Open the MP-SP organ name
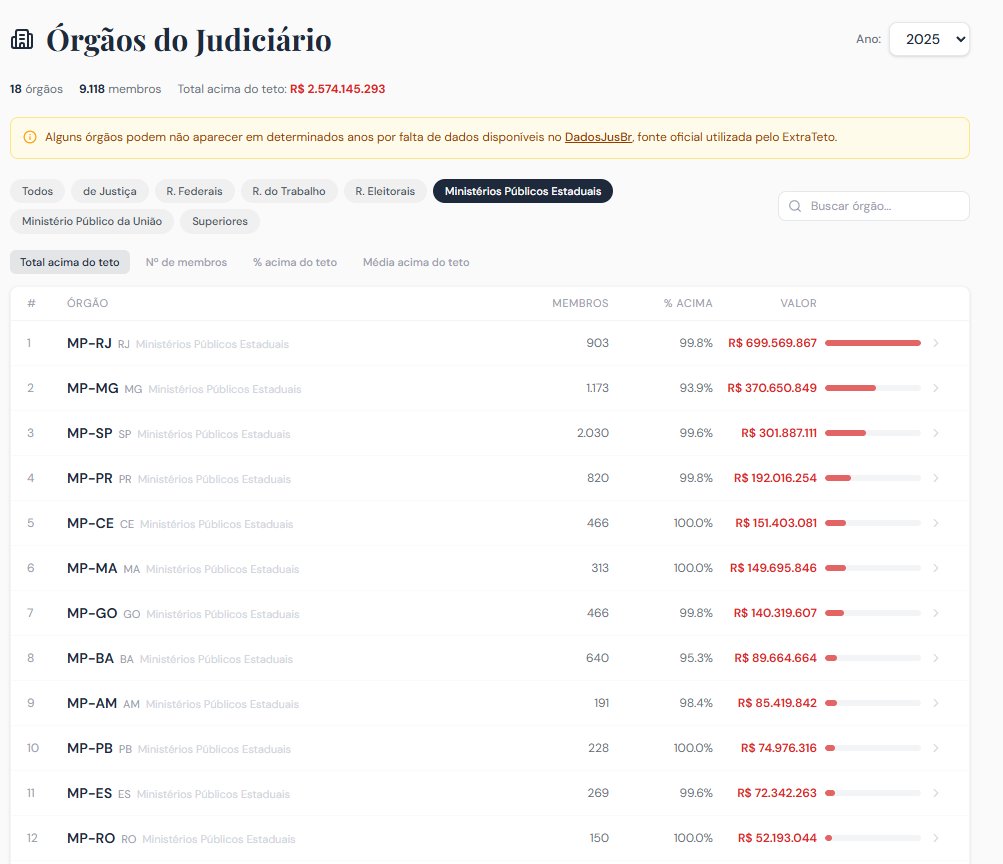The width and height of the screenshot is (1003, 864). (x=90, y=433)
